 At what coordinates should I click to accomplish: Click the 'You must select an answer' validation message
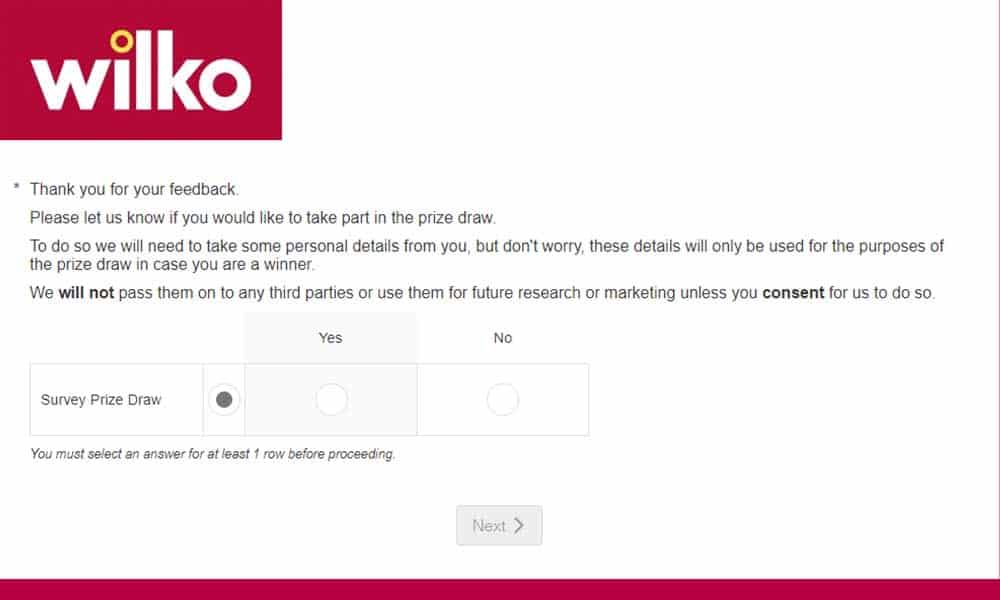(x=212, y=454)
